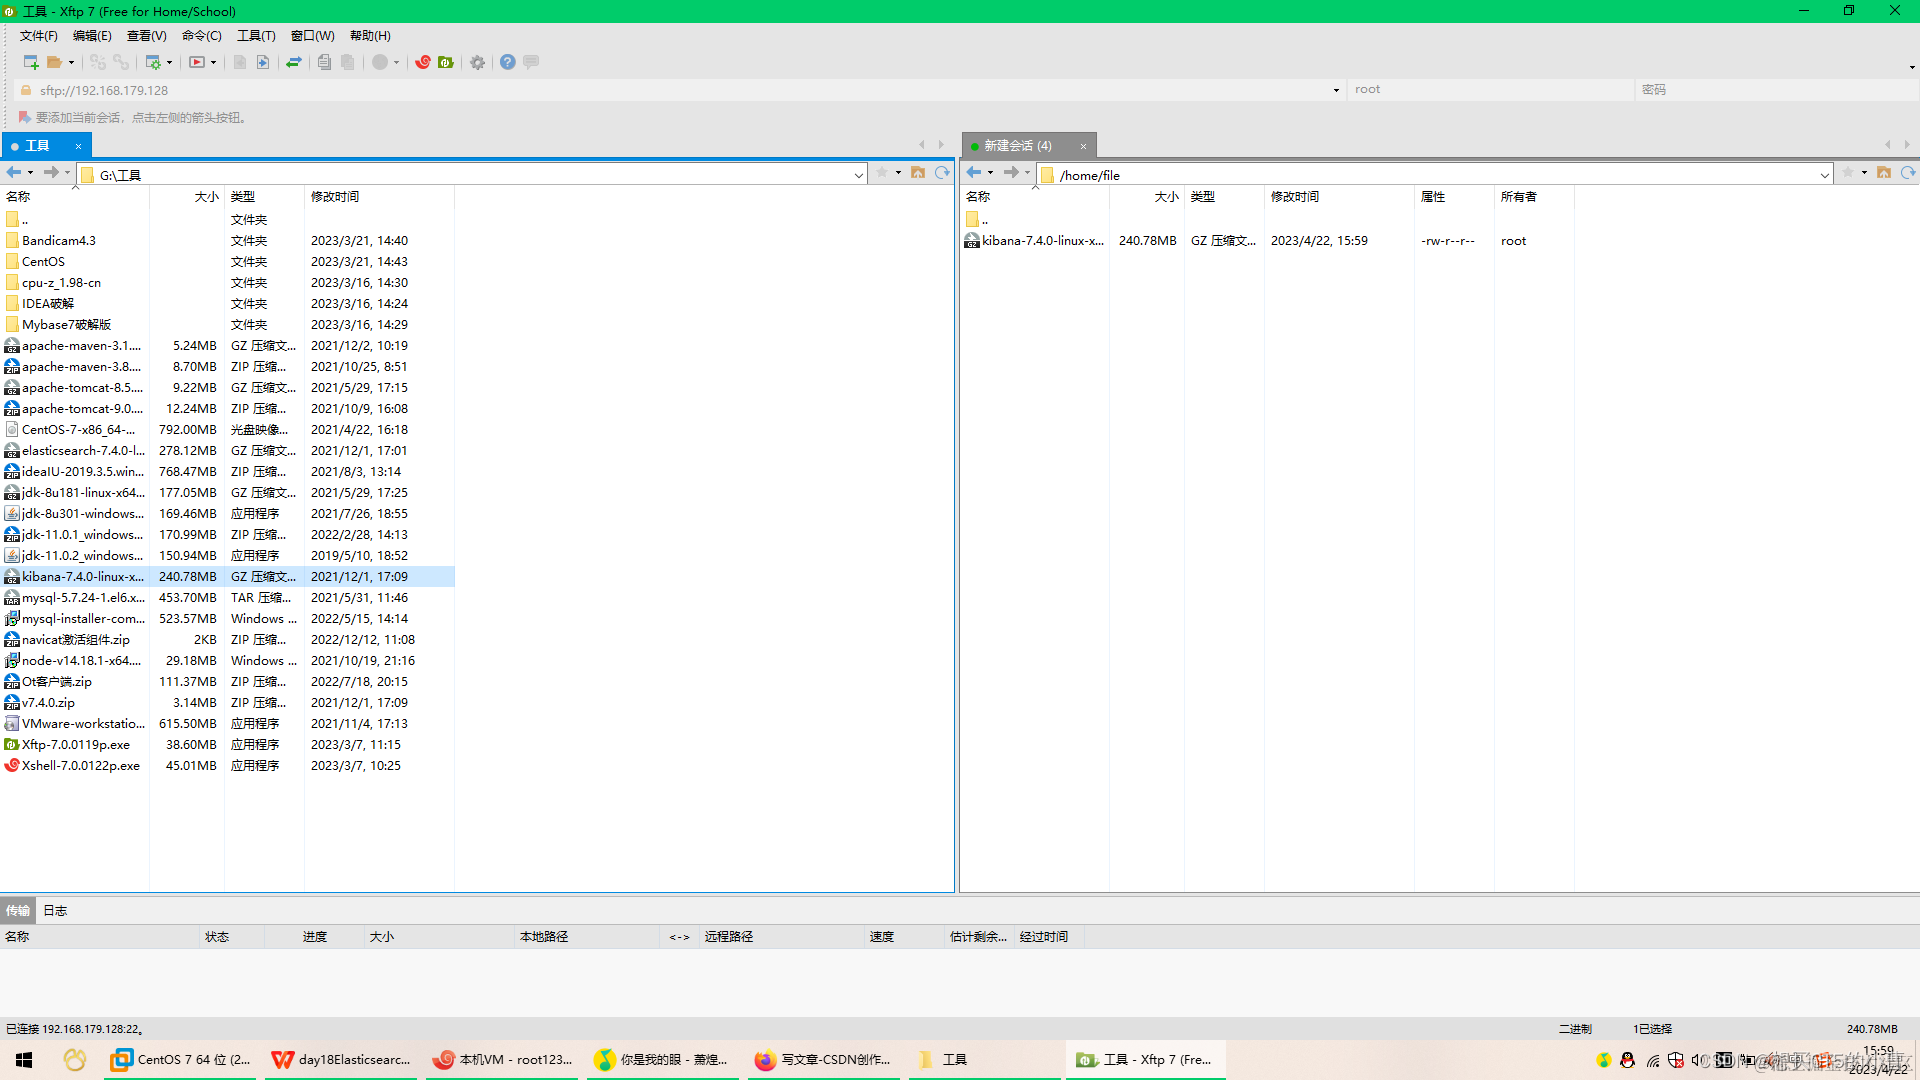Screen dimensions: 1920x1080
Task: Click the add current session bookmark arrow
Action: tap(25, 117)
